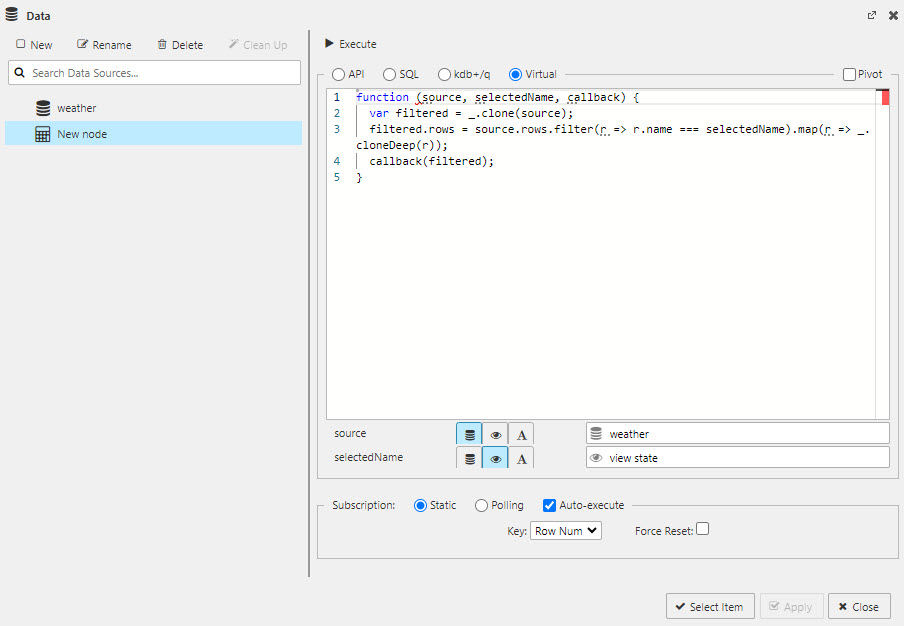Click the Delete trash icon
This screenshot has width=904, height=626.
click(x=163, y=44)
